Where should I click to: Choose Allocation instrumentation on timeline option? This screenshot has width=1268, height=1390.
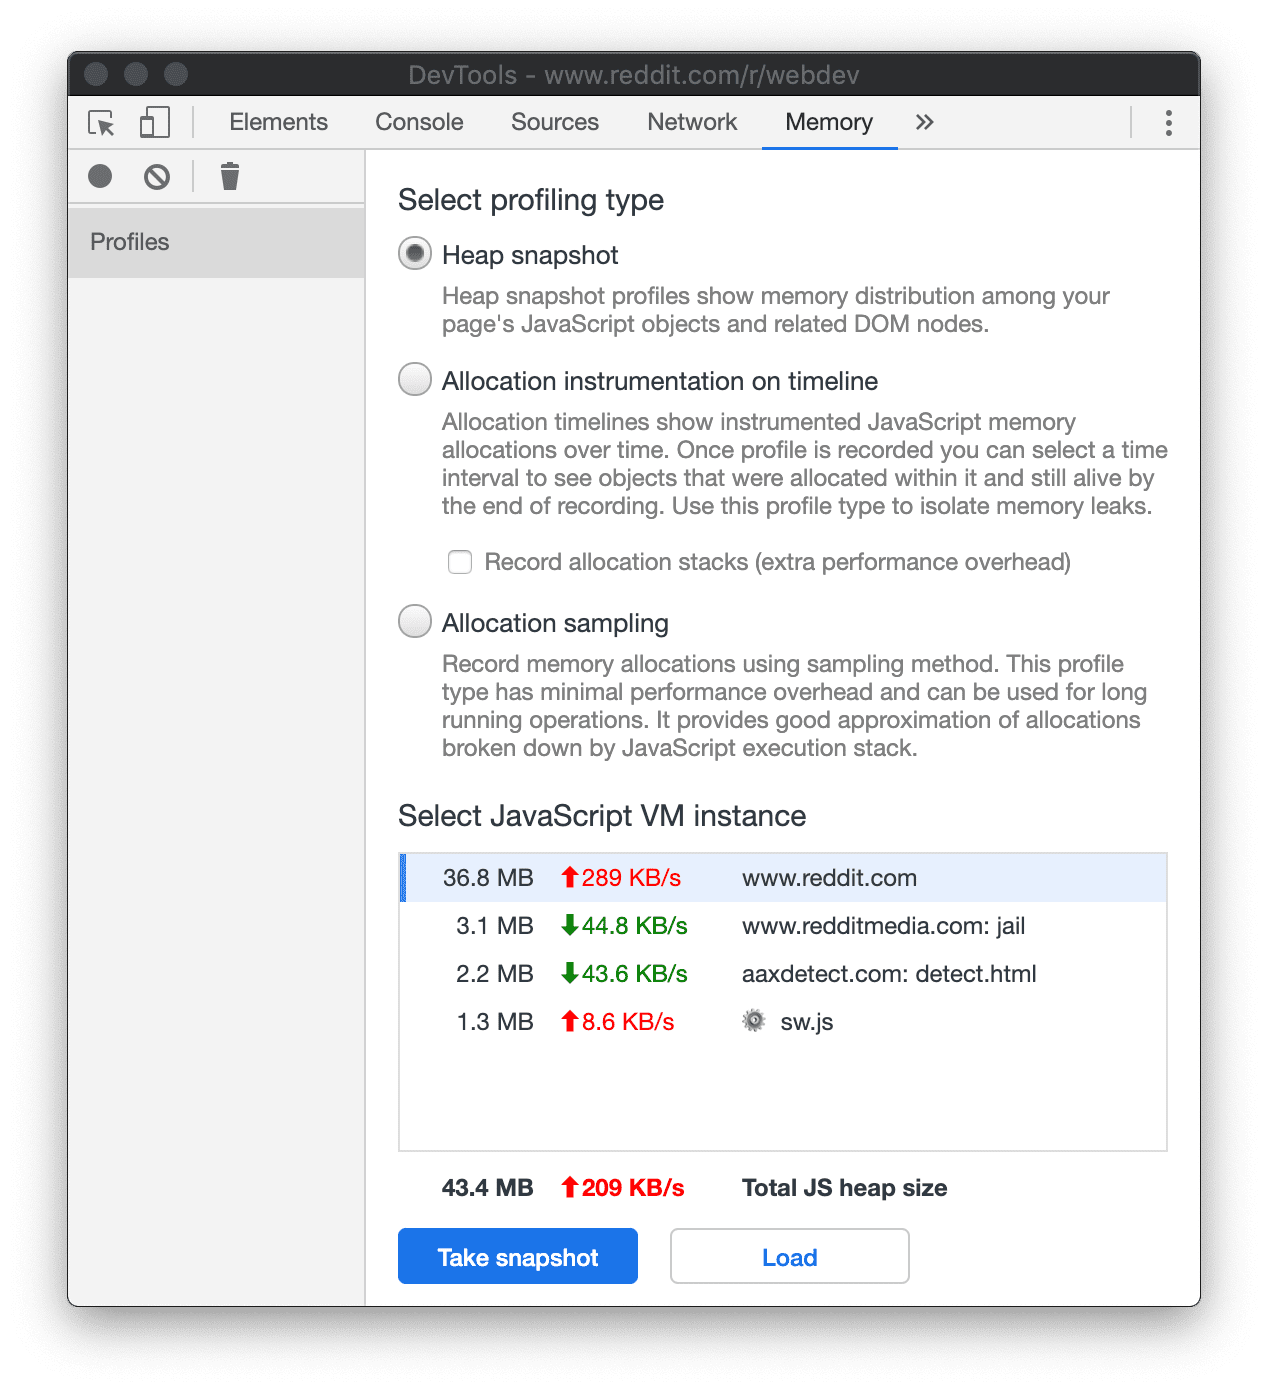tap(415, 380)
